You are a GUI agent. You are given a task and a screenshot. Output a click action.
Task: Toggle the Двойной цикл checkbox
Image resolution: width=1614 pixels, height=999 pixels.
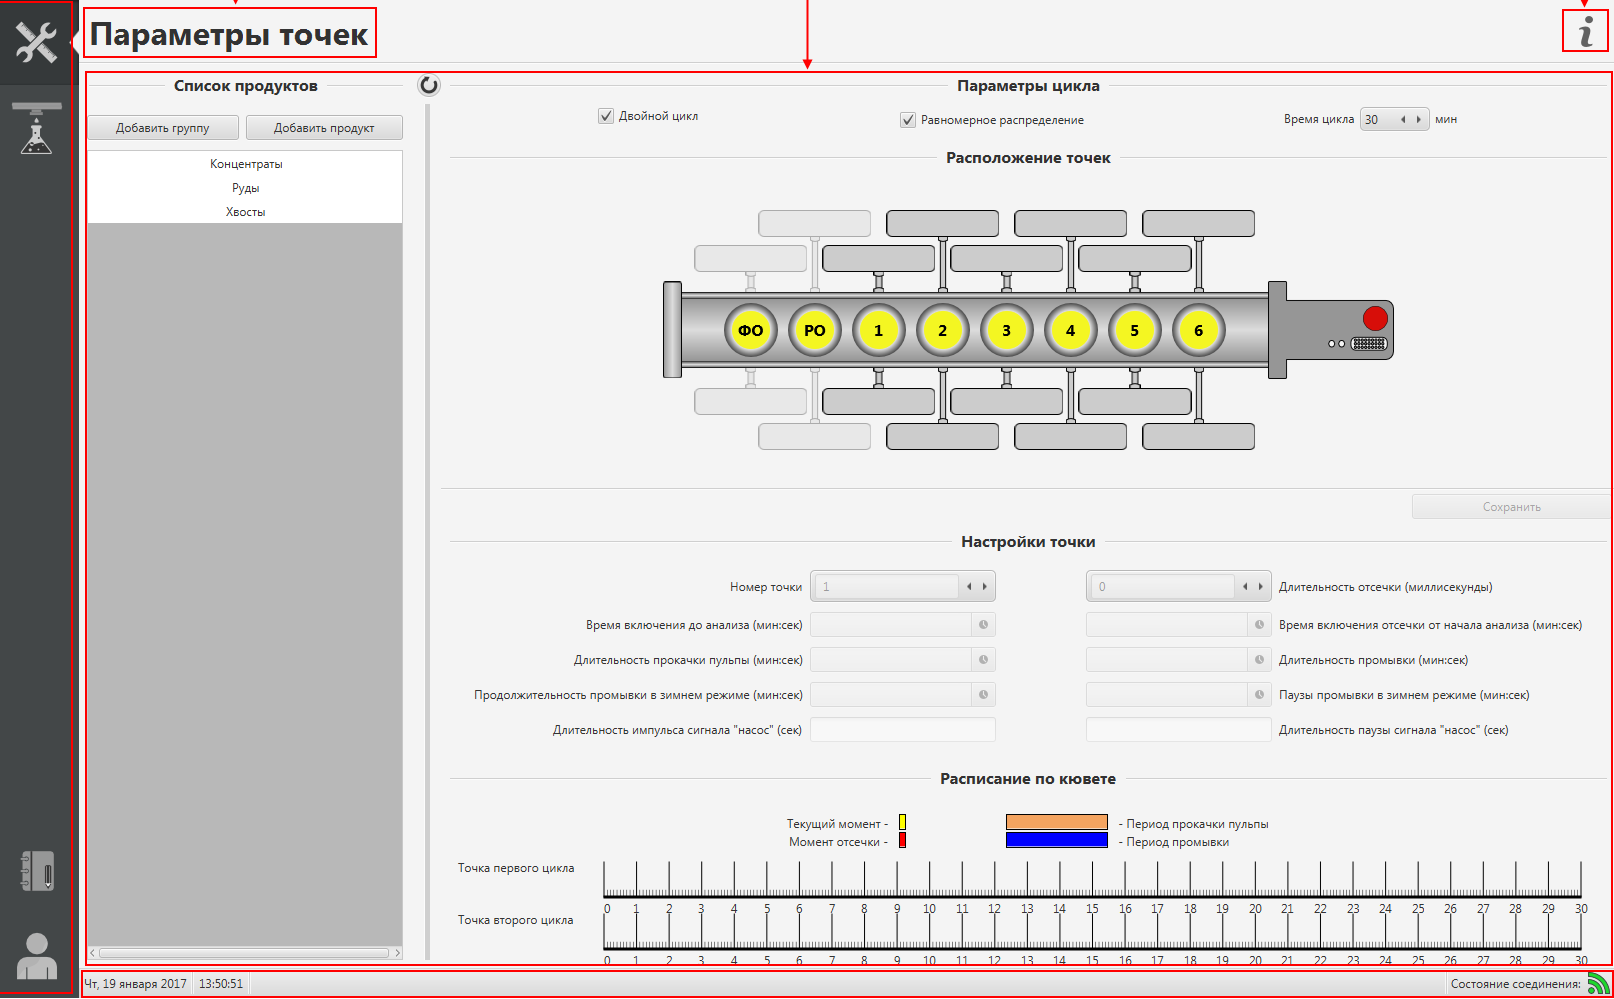click(606, 116)
